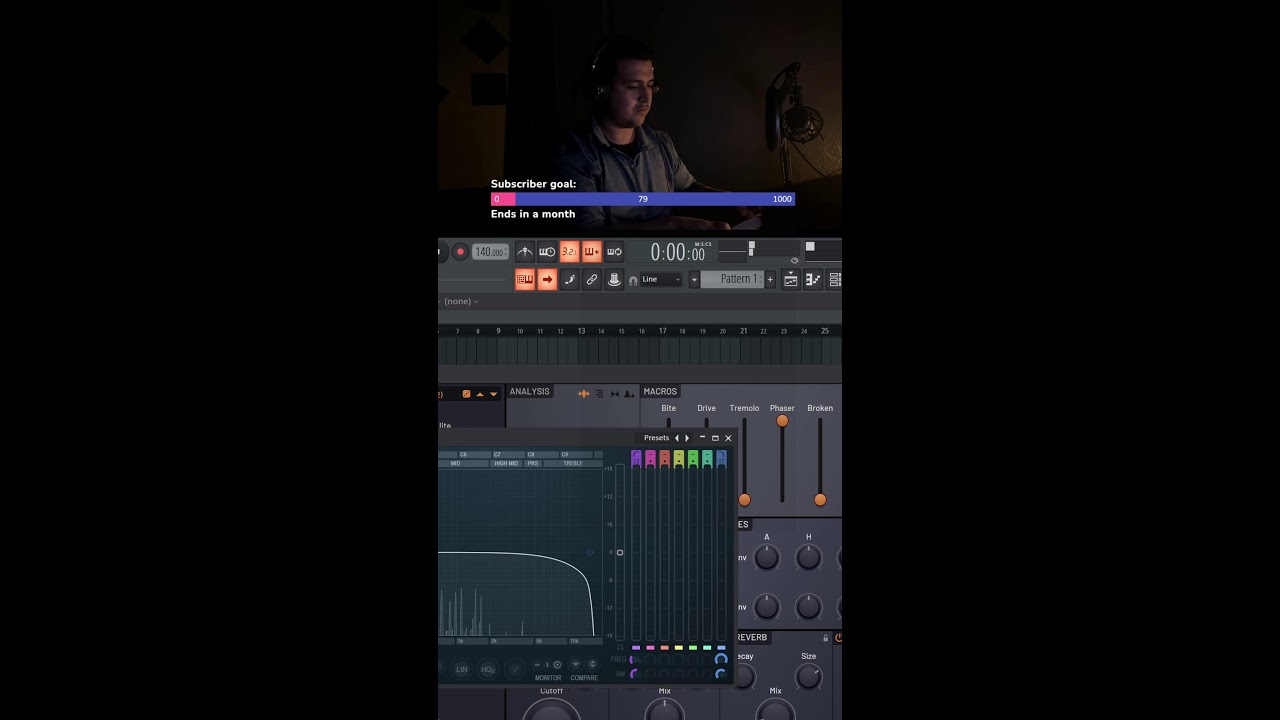This screenshot has height=720, width=1280.
Task: Click the peaks histogram analysis icon
Action: pos(629,394)
